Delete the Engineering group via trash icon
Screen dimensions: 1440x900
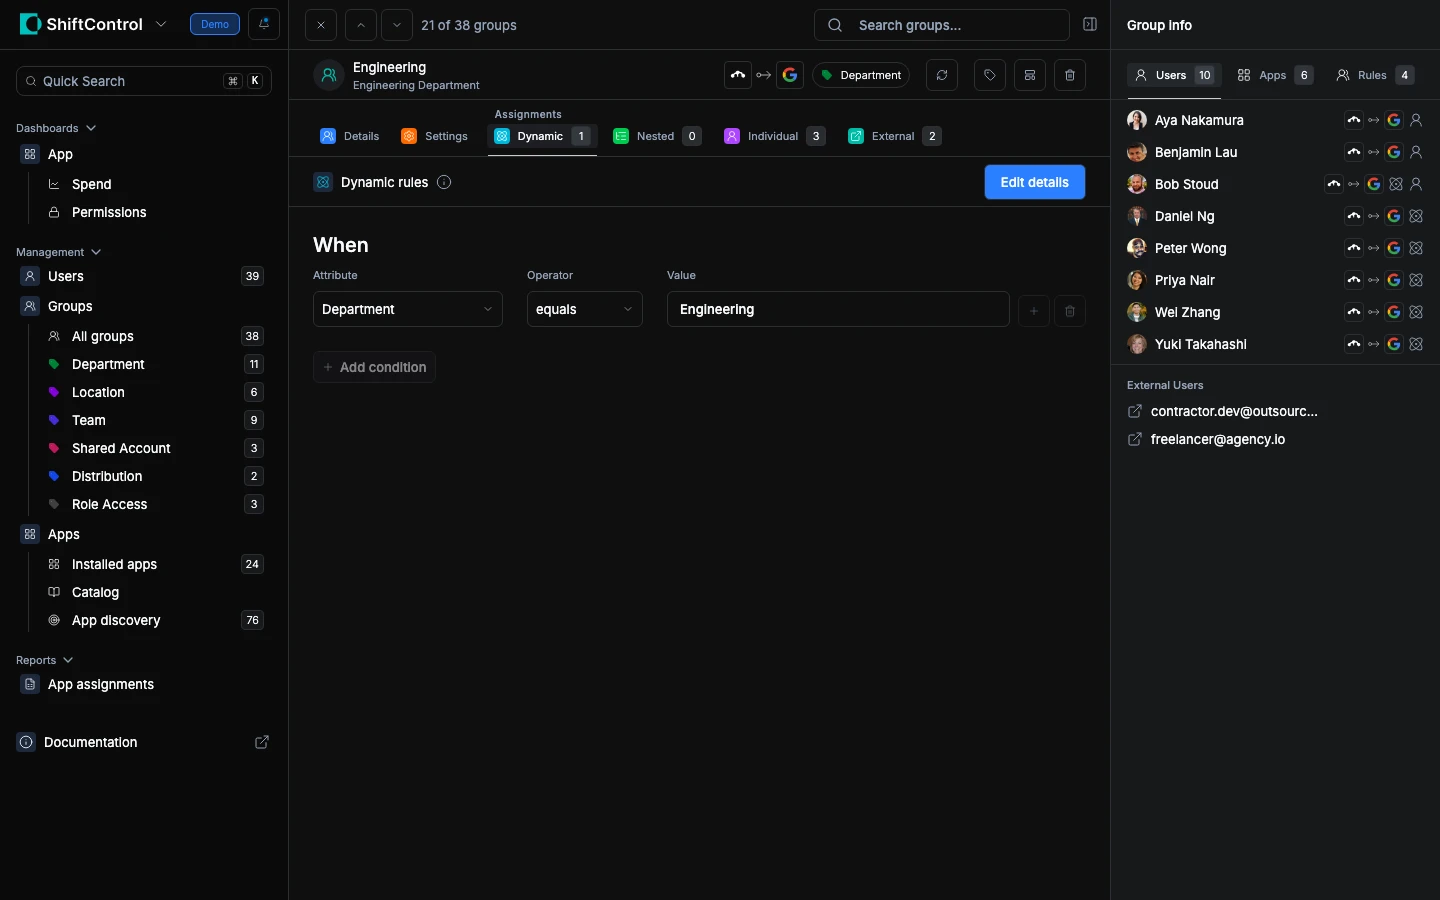(x=1069, y=75)
